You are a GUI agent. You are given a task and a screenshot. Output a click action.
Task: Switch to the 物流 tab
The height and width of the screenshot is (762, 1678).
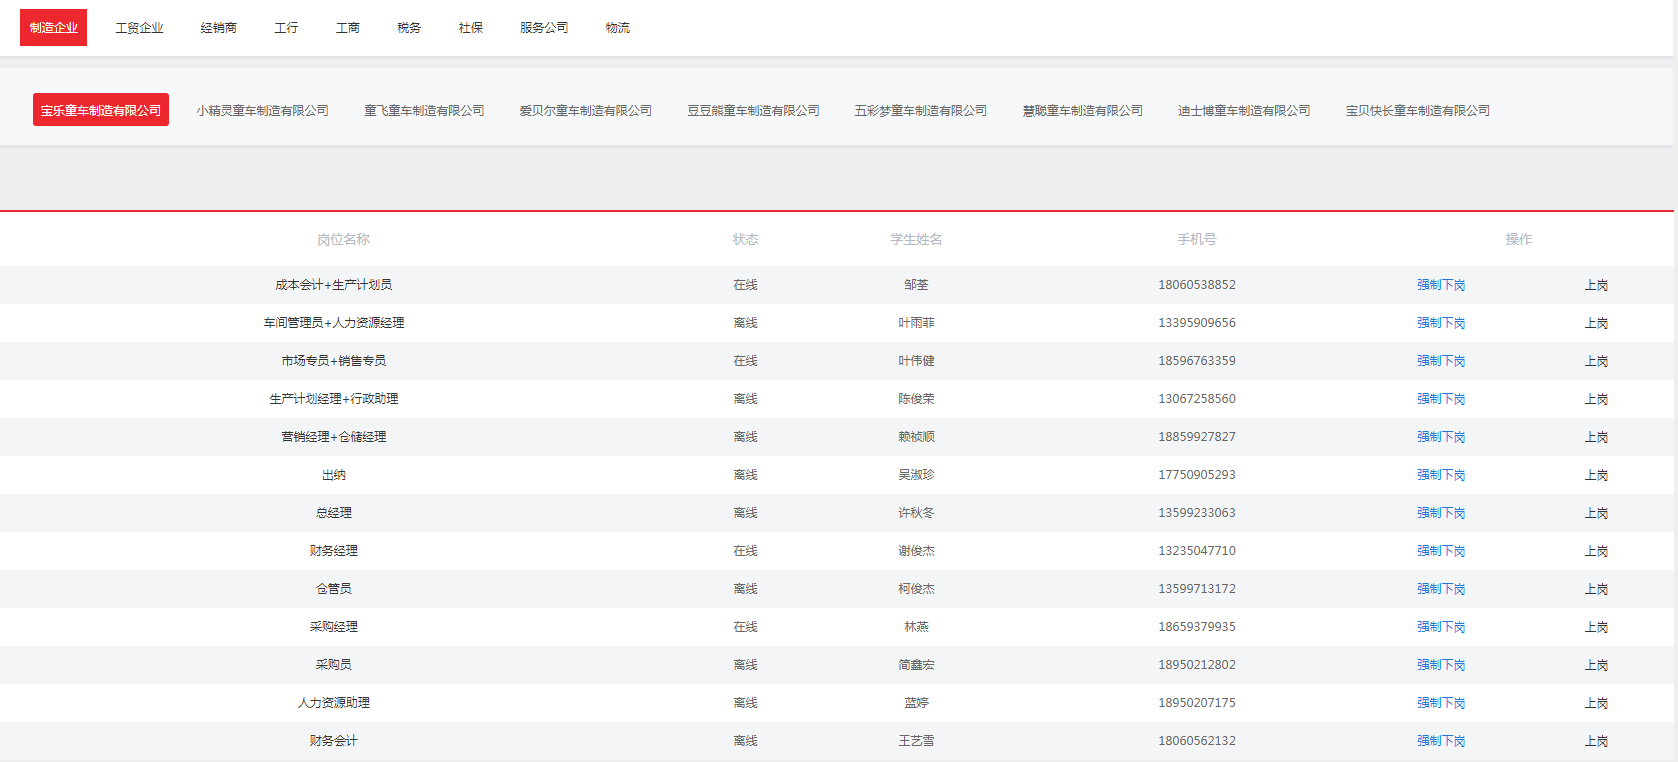pos(617,28)
